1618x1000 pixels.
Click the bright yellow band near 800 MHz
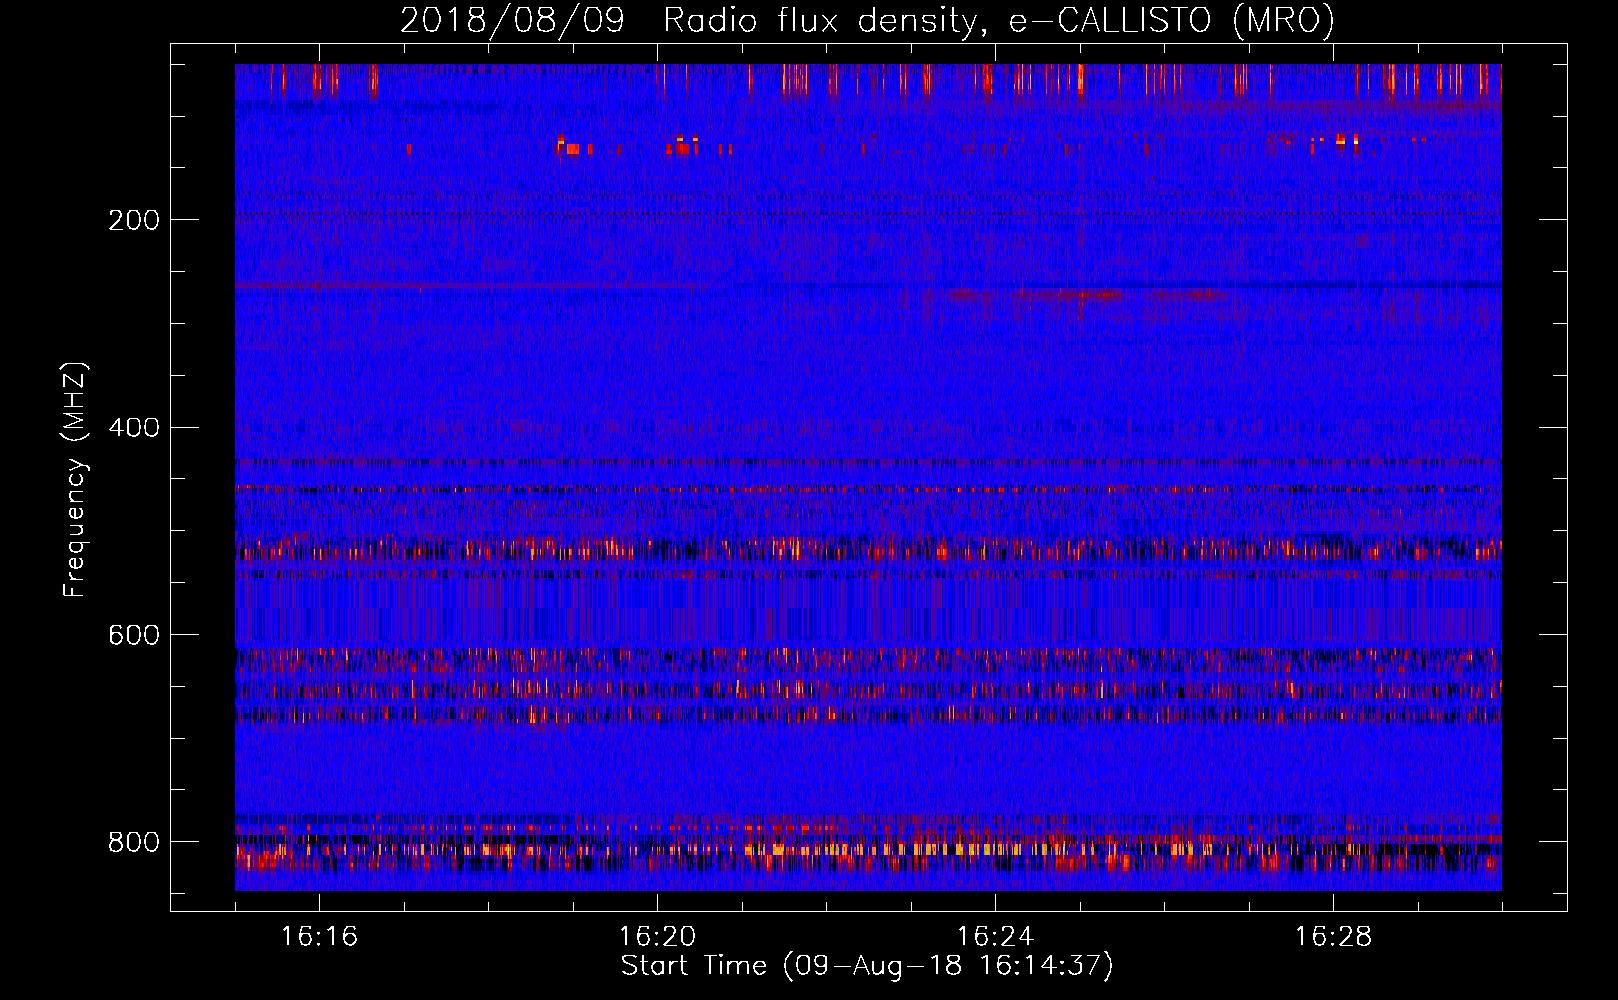tap(900, 849)
